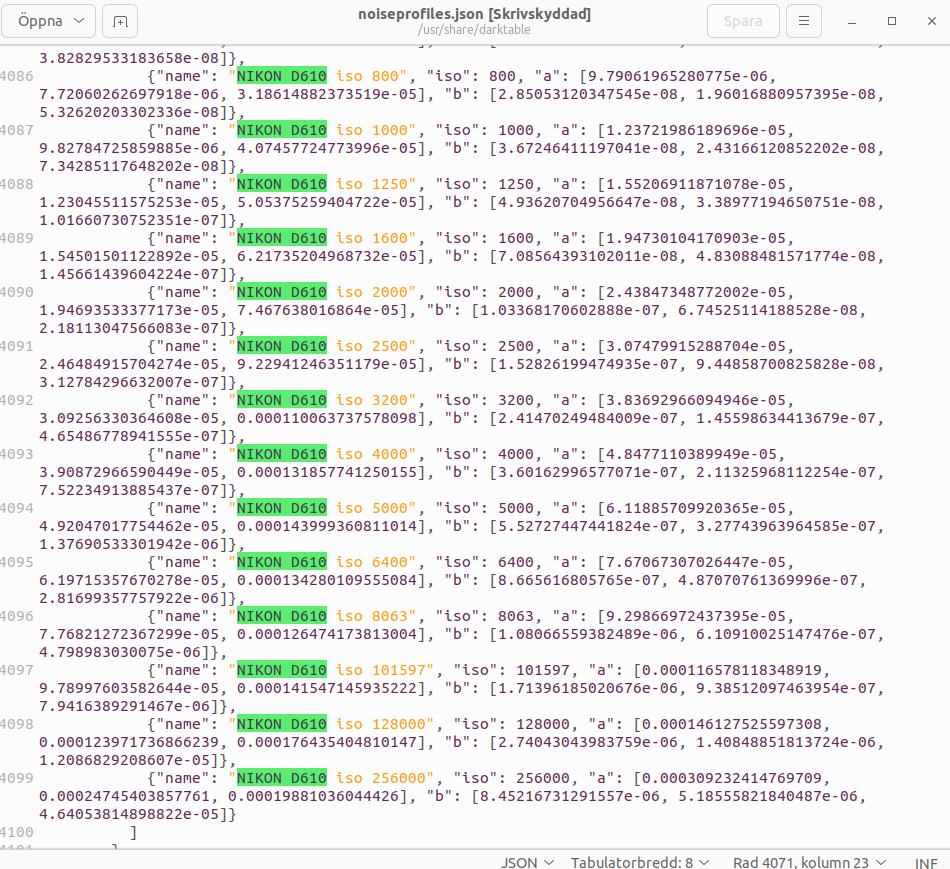
Task: Click line number 4098 in gutter
Action: [x=16, y=724]
